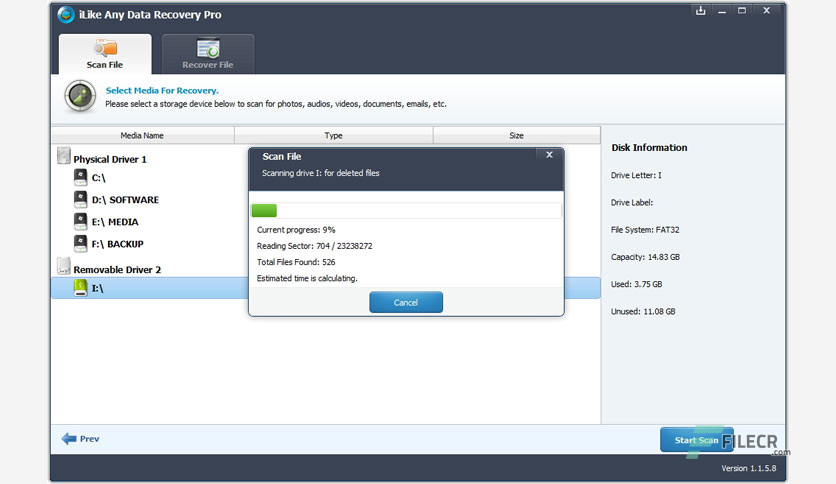Image resolution: width=836 pixels, height=484 pixels.
Task: Cancel the scanning in progress
Action: click(406, 302)
